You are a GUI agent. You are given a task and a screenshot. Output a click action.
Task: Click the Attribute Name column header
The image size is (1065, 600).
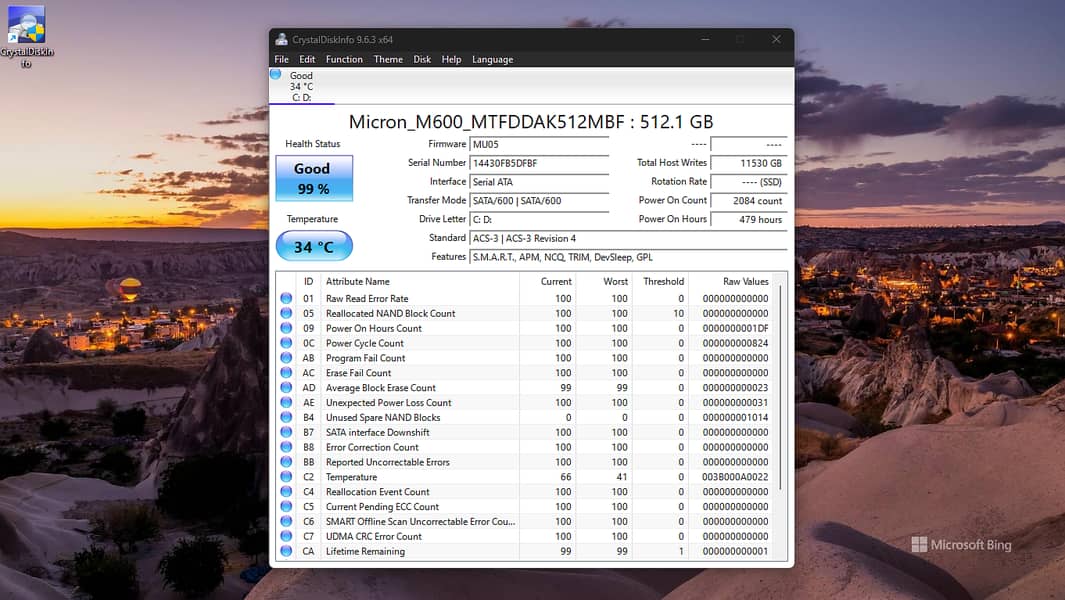click(x=420, y=281)
